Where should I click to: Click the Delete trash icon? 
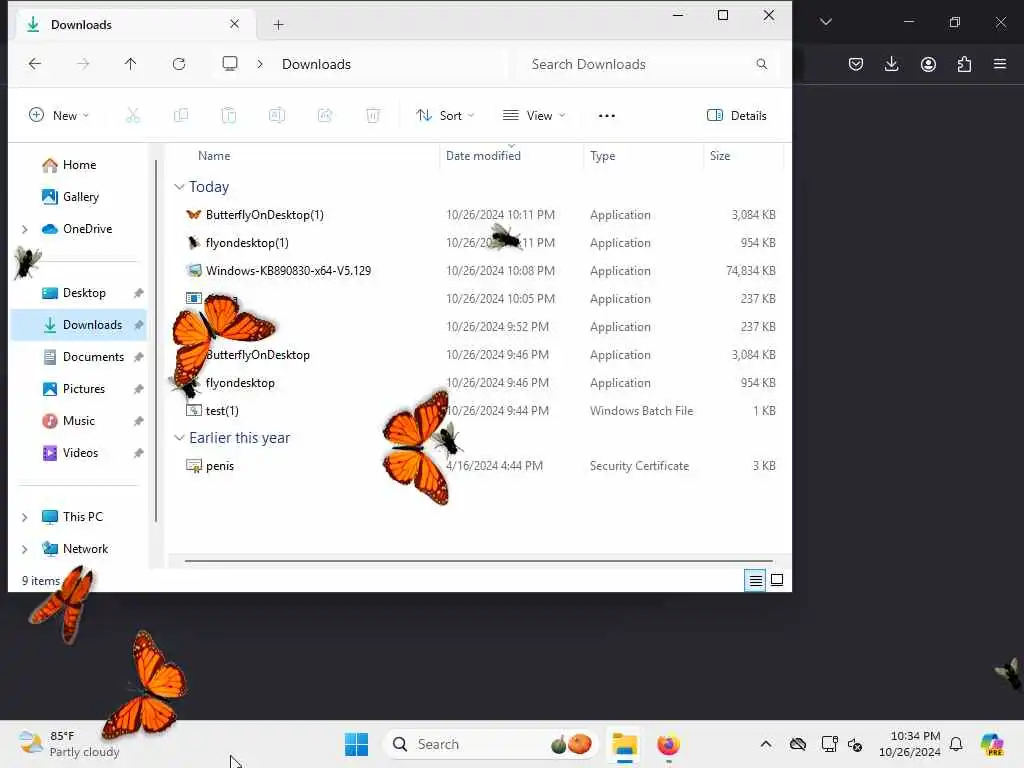(x=373, y=116)
